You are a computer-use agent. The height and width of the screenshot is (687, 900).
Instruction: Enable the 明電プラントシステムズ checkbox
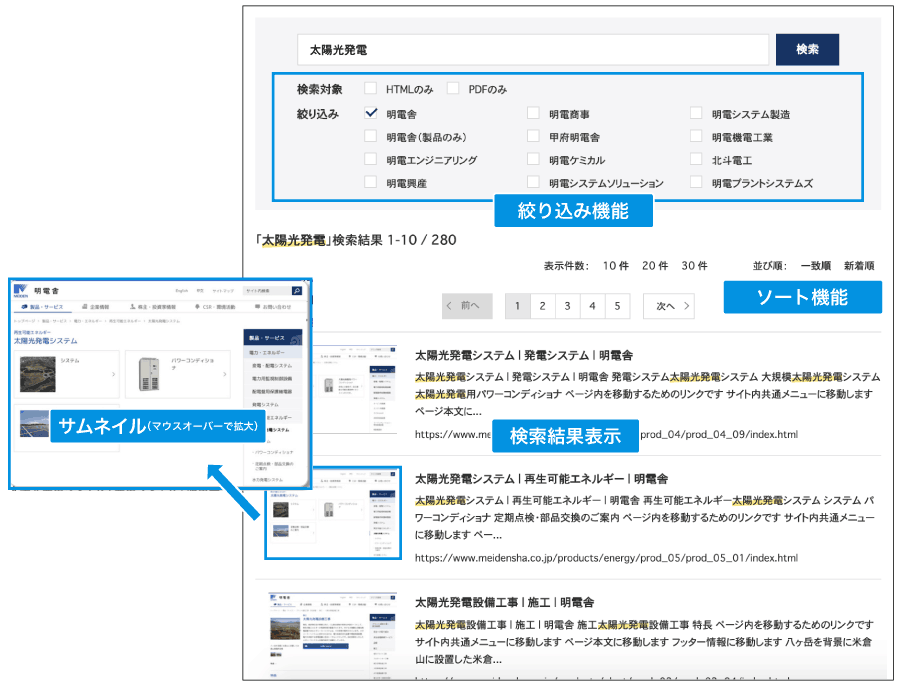pyautogui.click(x=696, y=183)
